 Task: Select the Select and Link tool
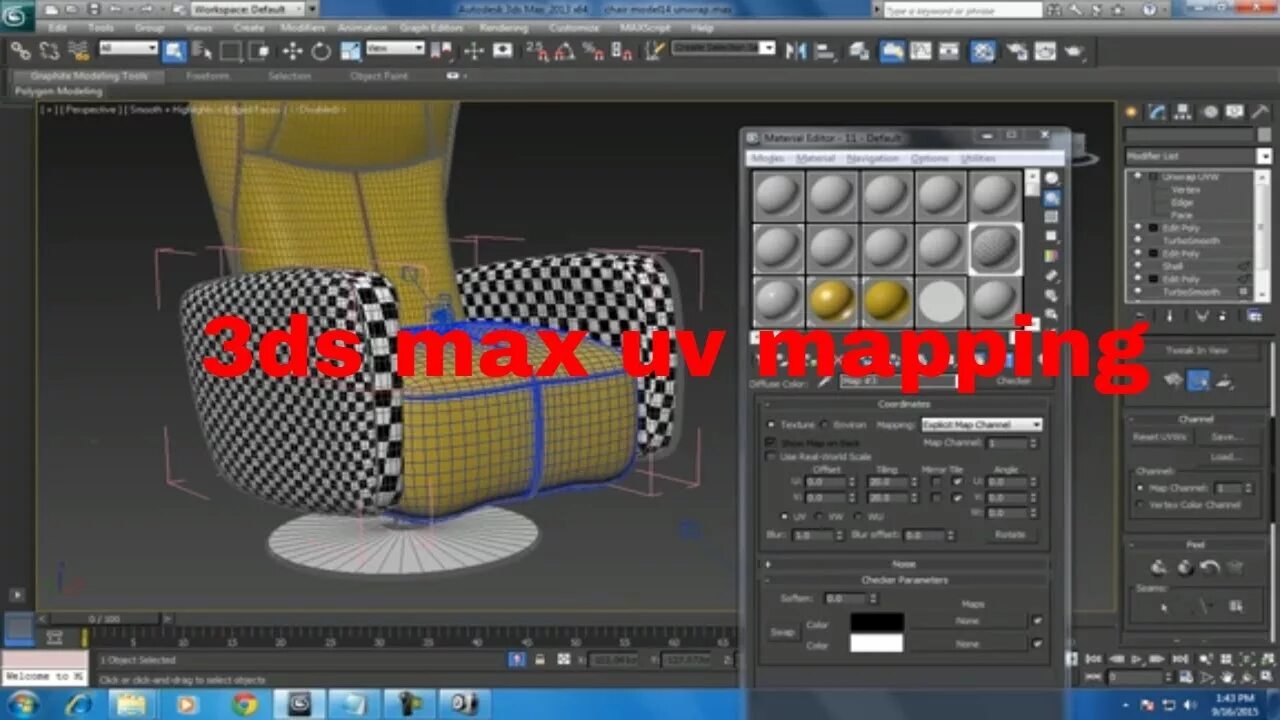pos(20,50)
